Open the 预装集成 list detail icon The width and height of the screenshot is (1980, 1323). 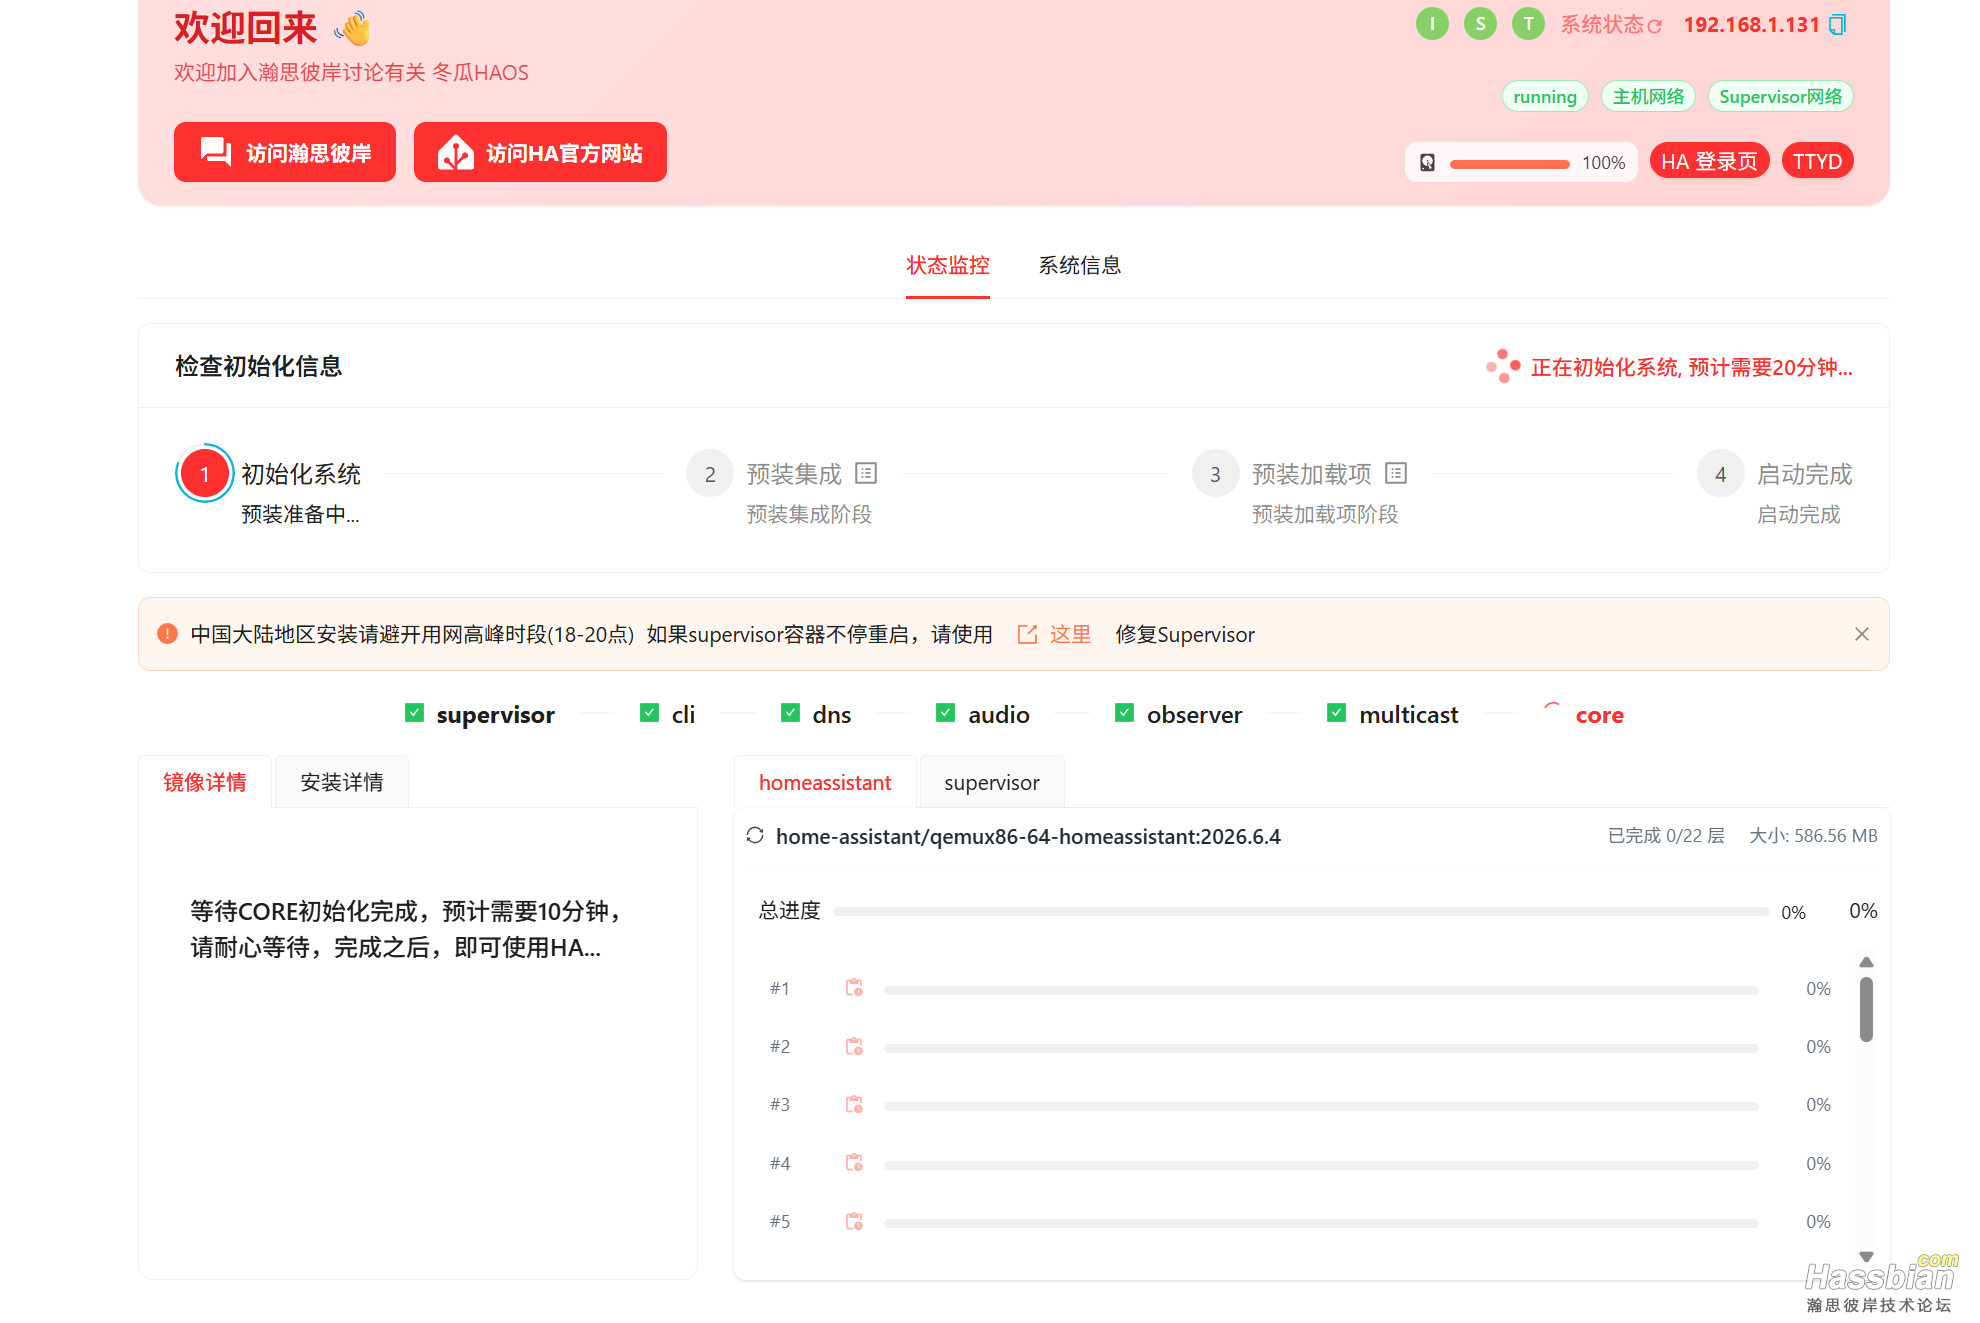(x=866, y=473)
